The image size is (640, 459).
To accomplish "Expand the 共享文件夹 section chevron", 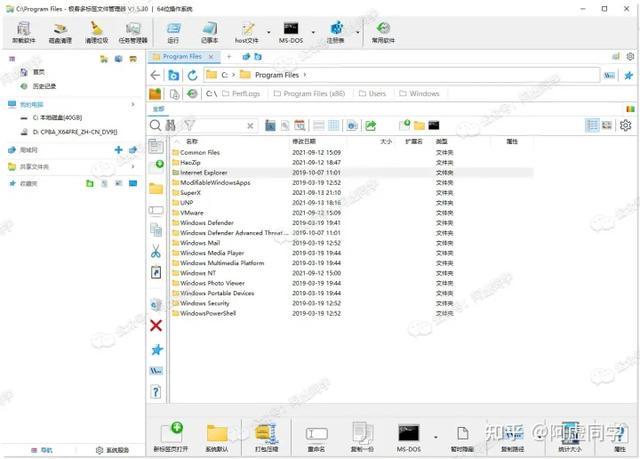I will coord(133,166).
